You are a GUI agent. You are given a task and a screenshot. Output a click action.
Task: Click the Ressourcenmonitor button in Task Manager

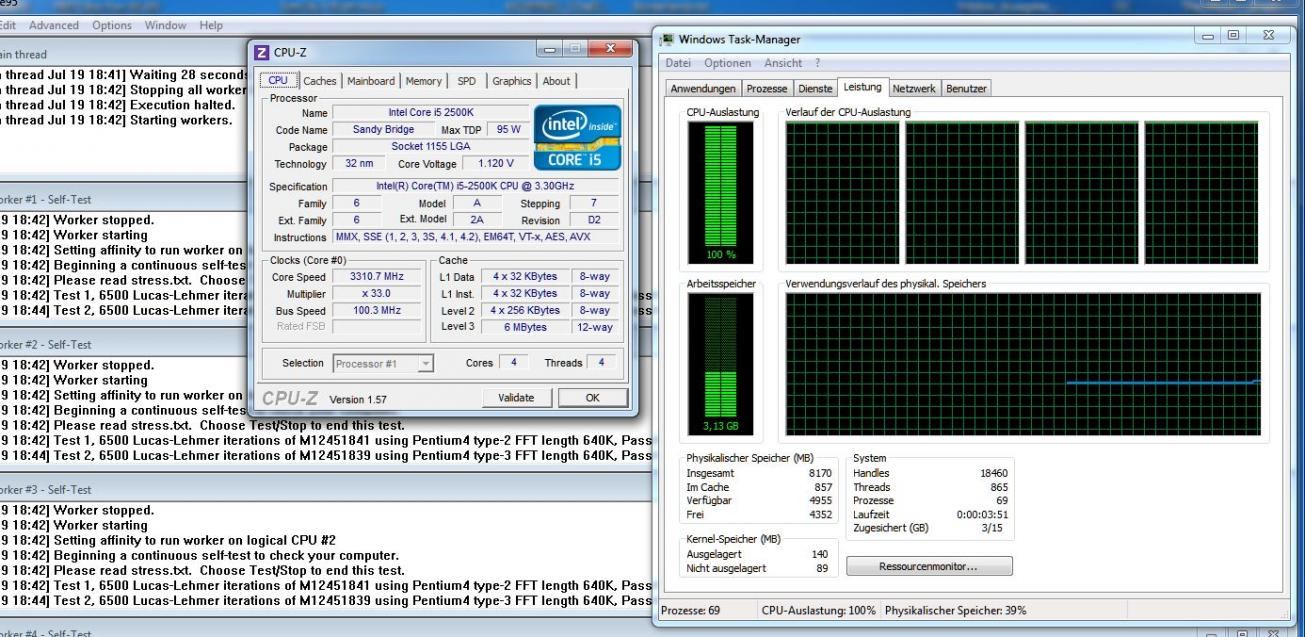929,566
